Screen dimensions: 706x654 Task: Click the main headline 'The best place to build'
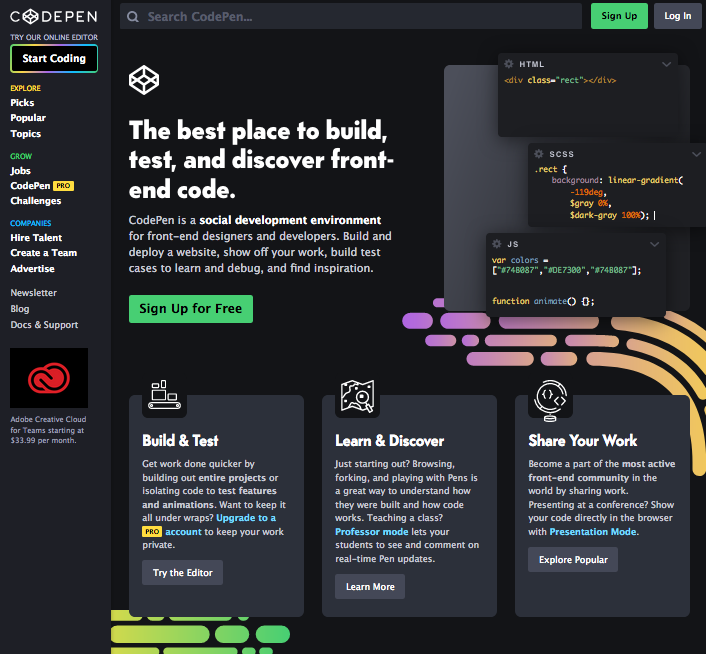(x=261, y=159)
